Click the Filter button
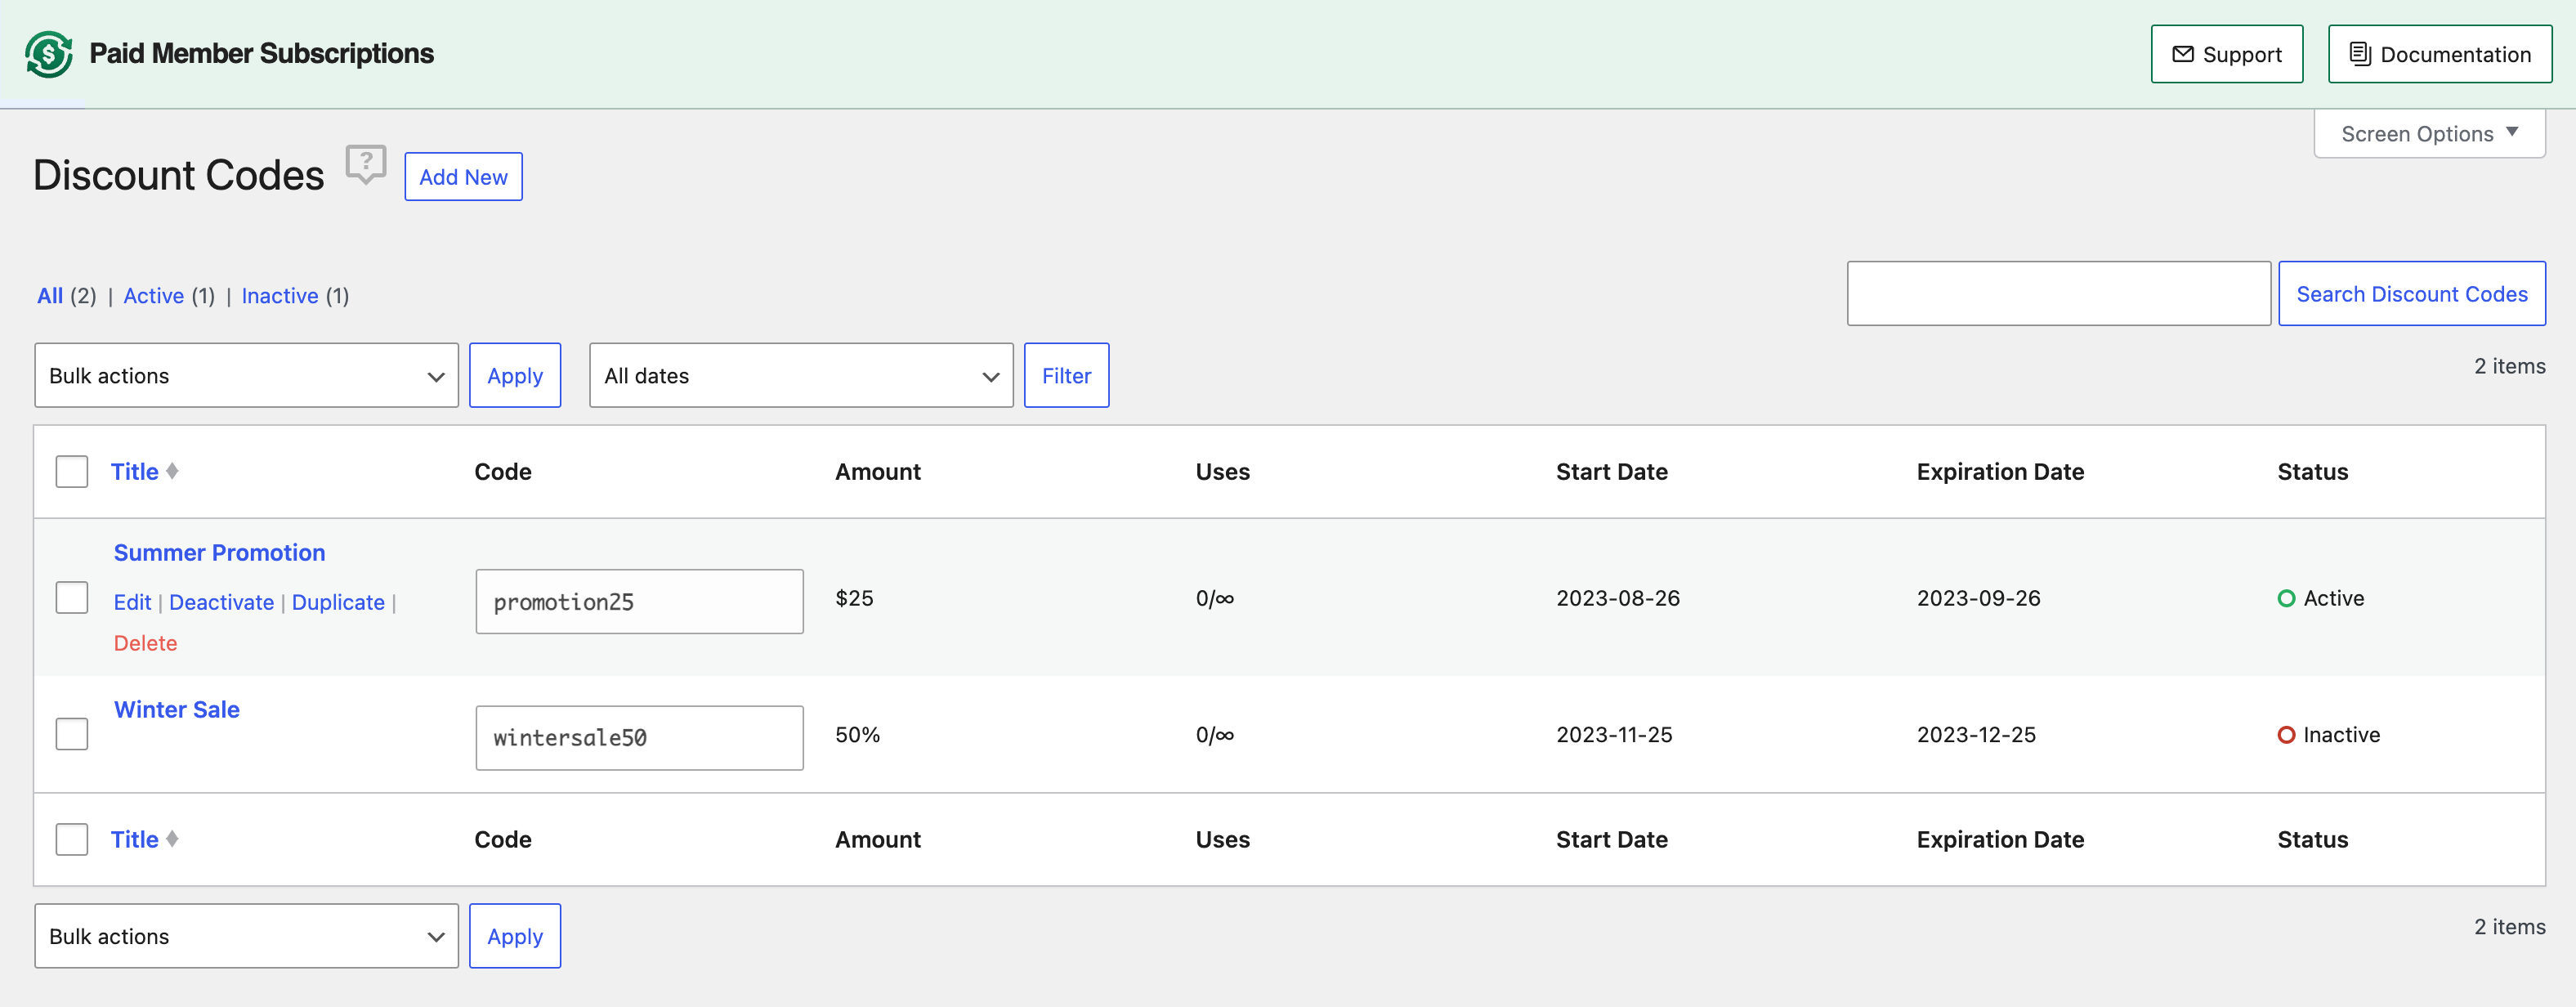The width and height of the screenshot is (2576, 1007). pyautogui.click(x=1066, y=376)
